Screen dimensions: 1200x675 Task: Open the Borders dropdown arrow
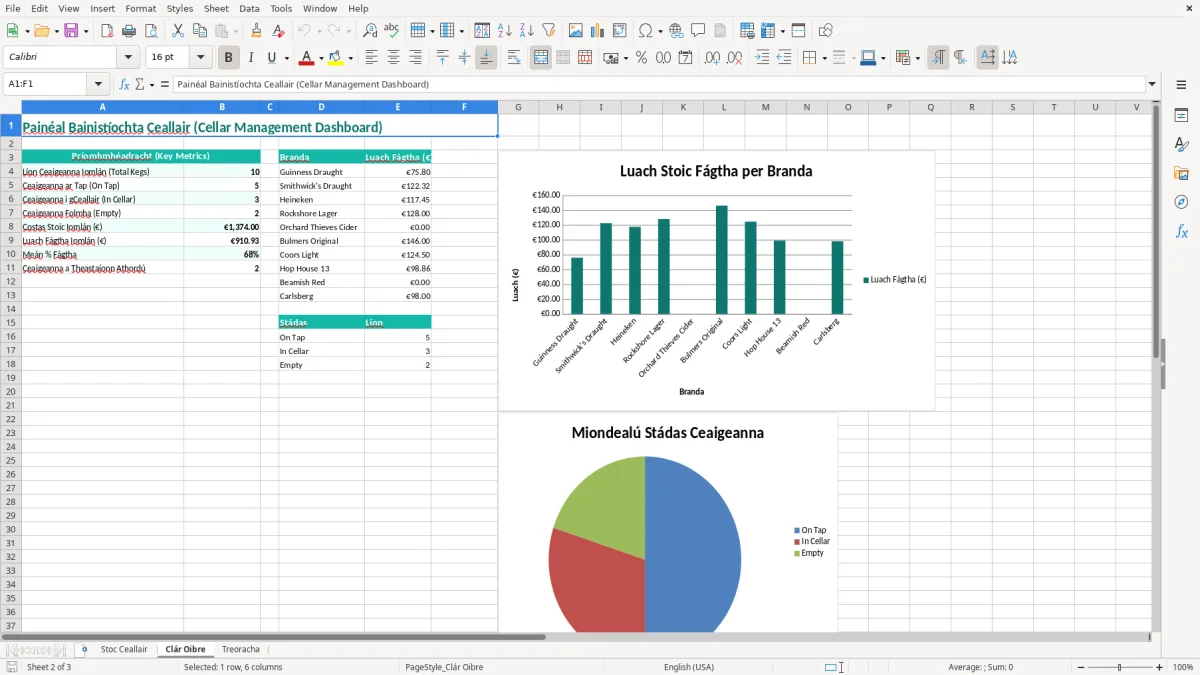[823, 58]
